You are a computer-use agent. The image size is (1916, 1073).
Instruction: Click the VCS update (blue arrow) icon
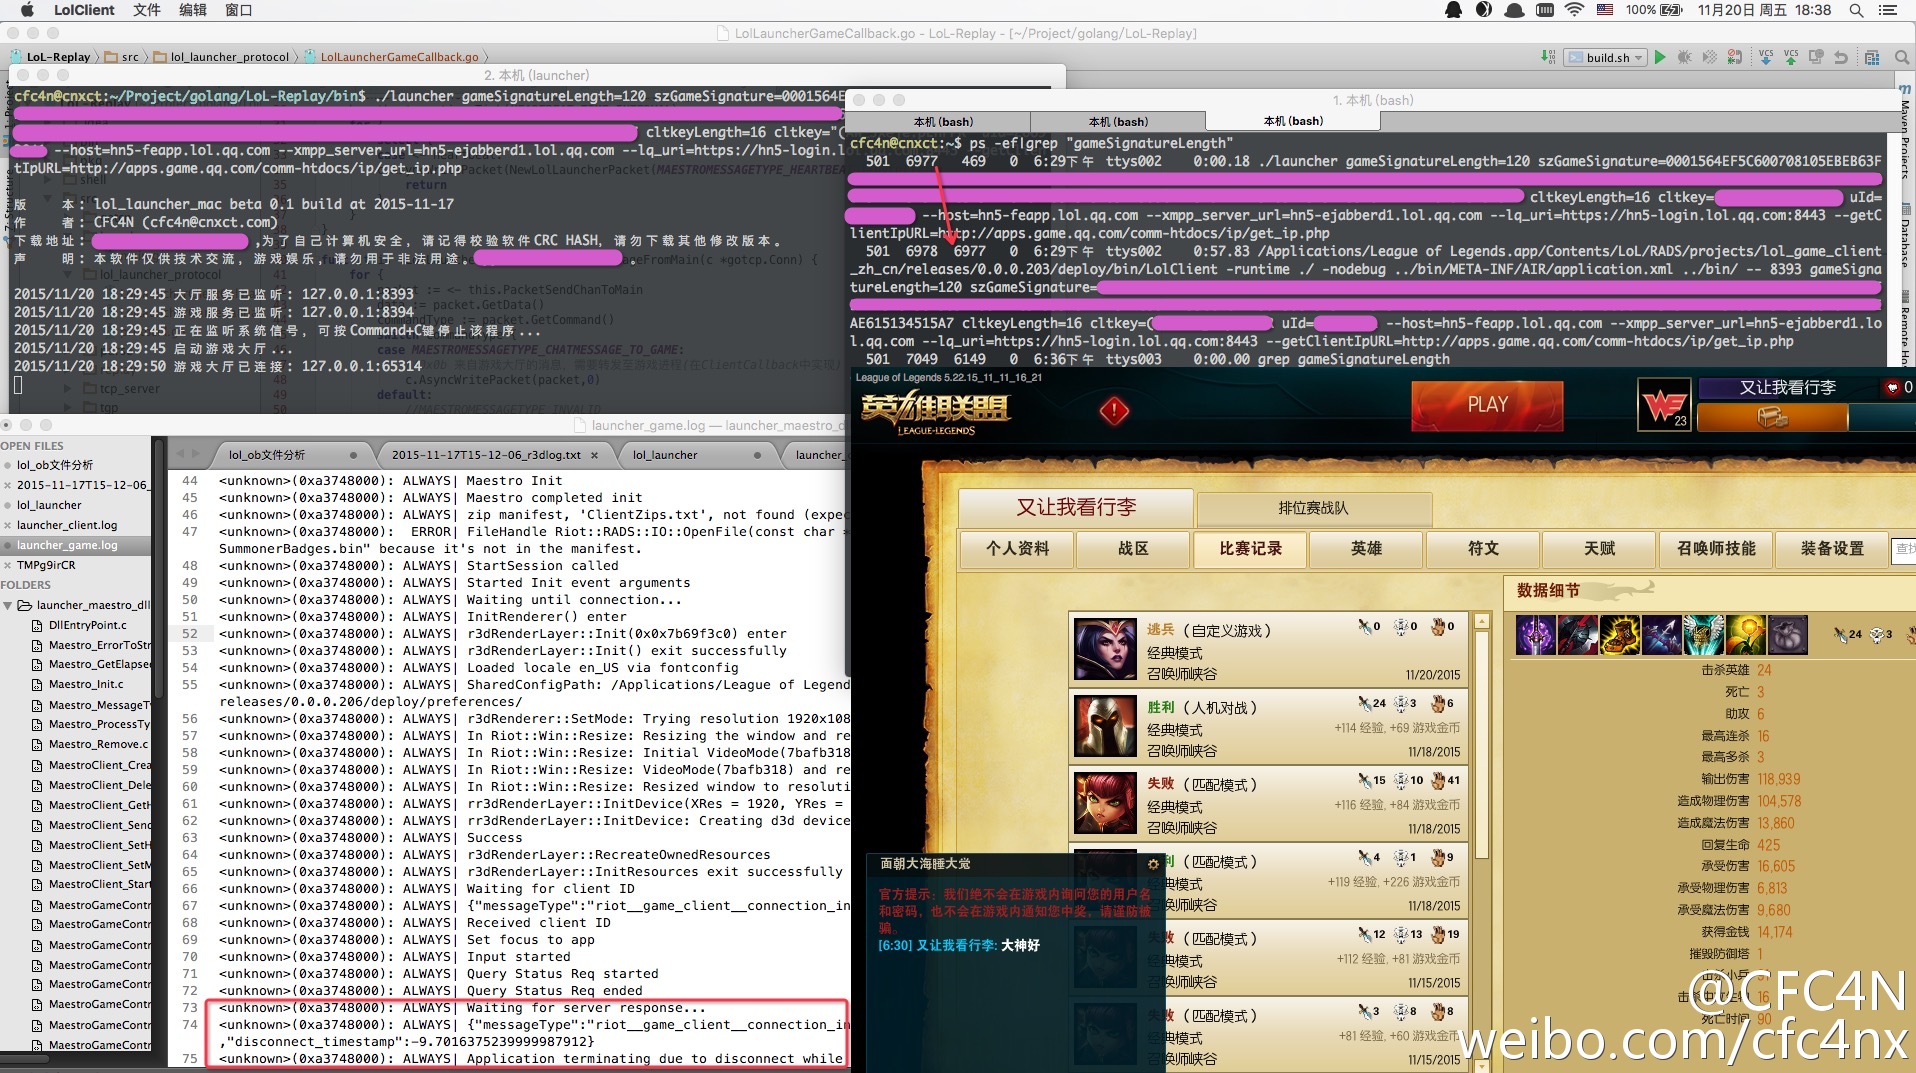point(1766,57)
